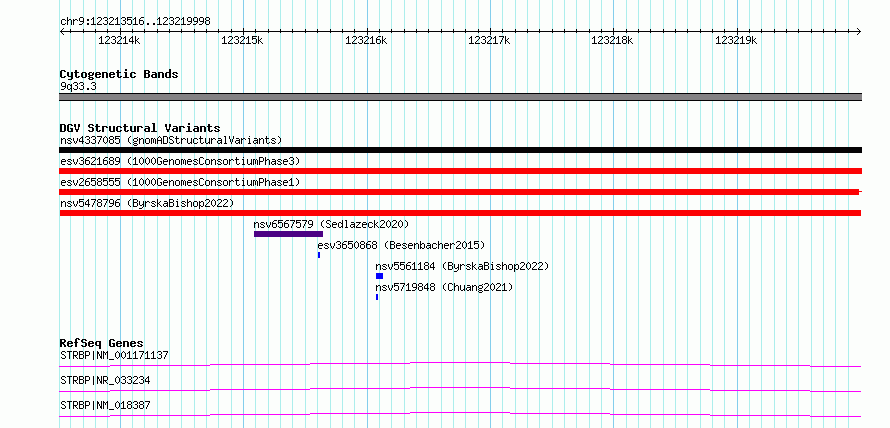Open the nsv4337085 gnomAD variant label
890x428 pixels.
(x=171, y=140)
